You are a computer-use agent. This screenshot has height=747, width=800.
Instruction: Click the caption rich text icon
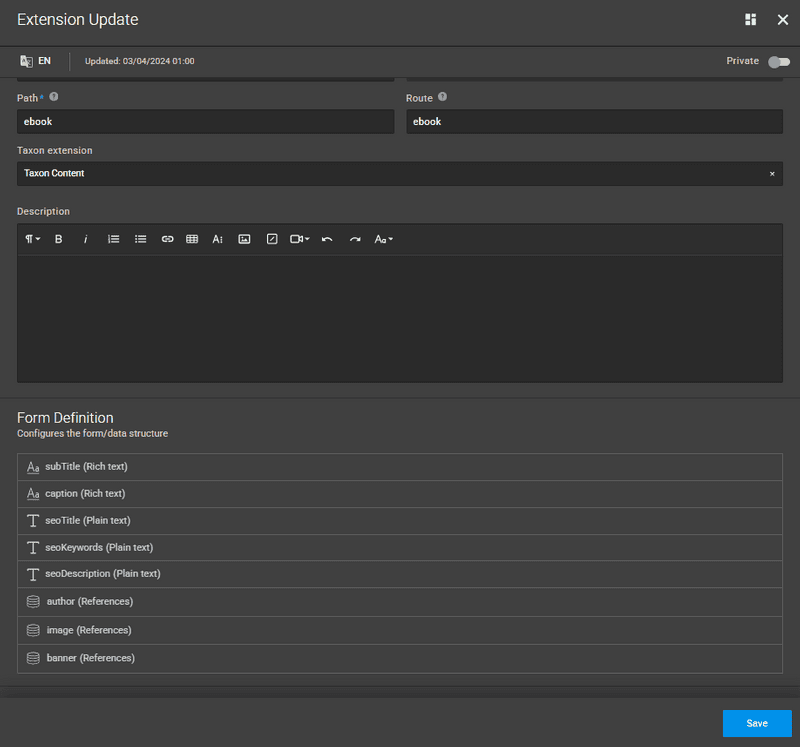33,494
